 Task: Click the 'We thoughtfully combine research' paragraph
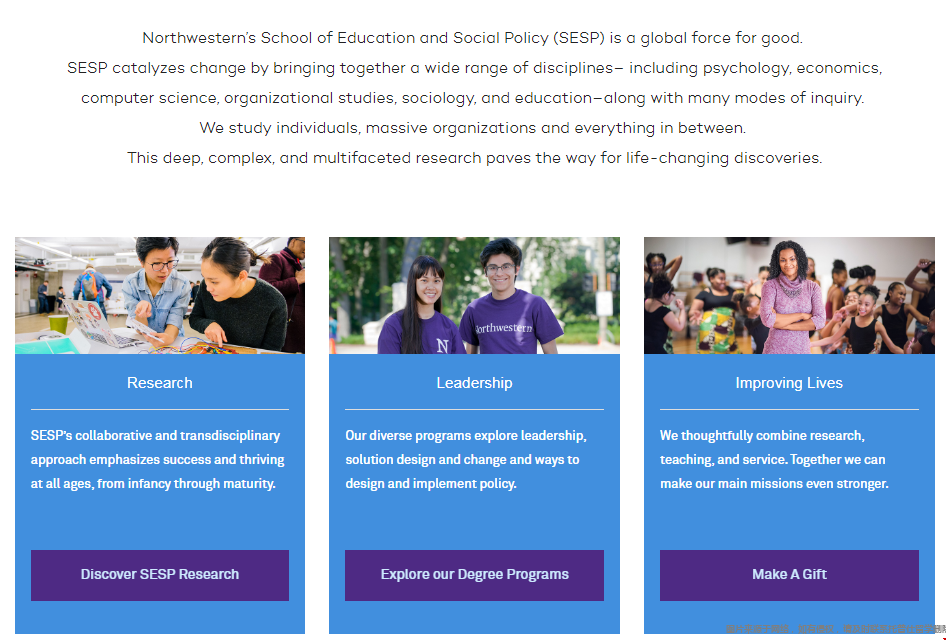773,460
